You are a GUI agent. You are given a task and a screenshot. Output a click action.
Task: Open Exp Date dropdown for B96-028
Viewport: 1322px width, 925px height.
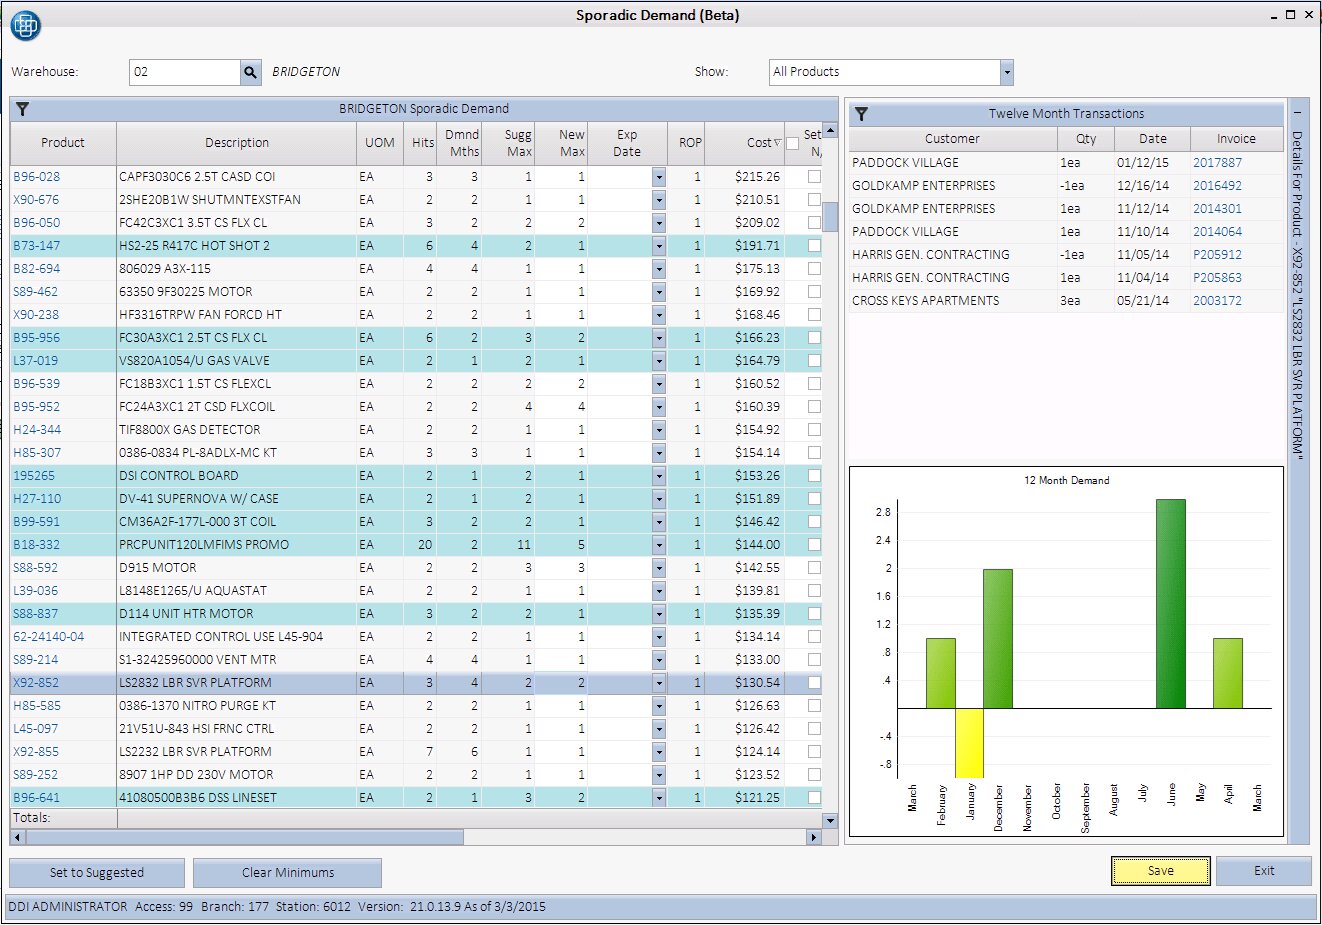[658, 177]
